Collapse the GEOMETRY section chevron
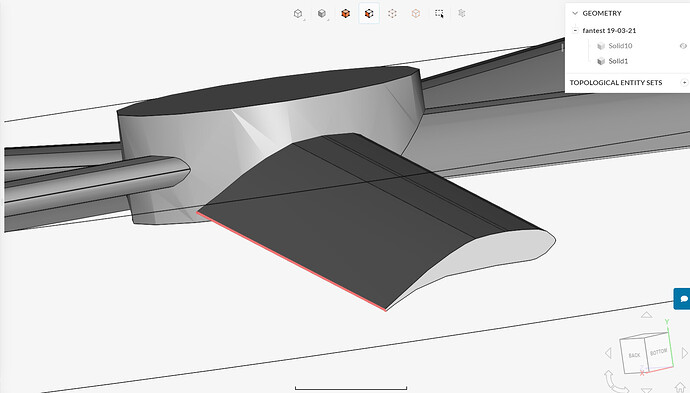Screen dimensions: 690x393 tap(575, 13)
